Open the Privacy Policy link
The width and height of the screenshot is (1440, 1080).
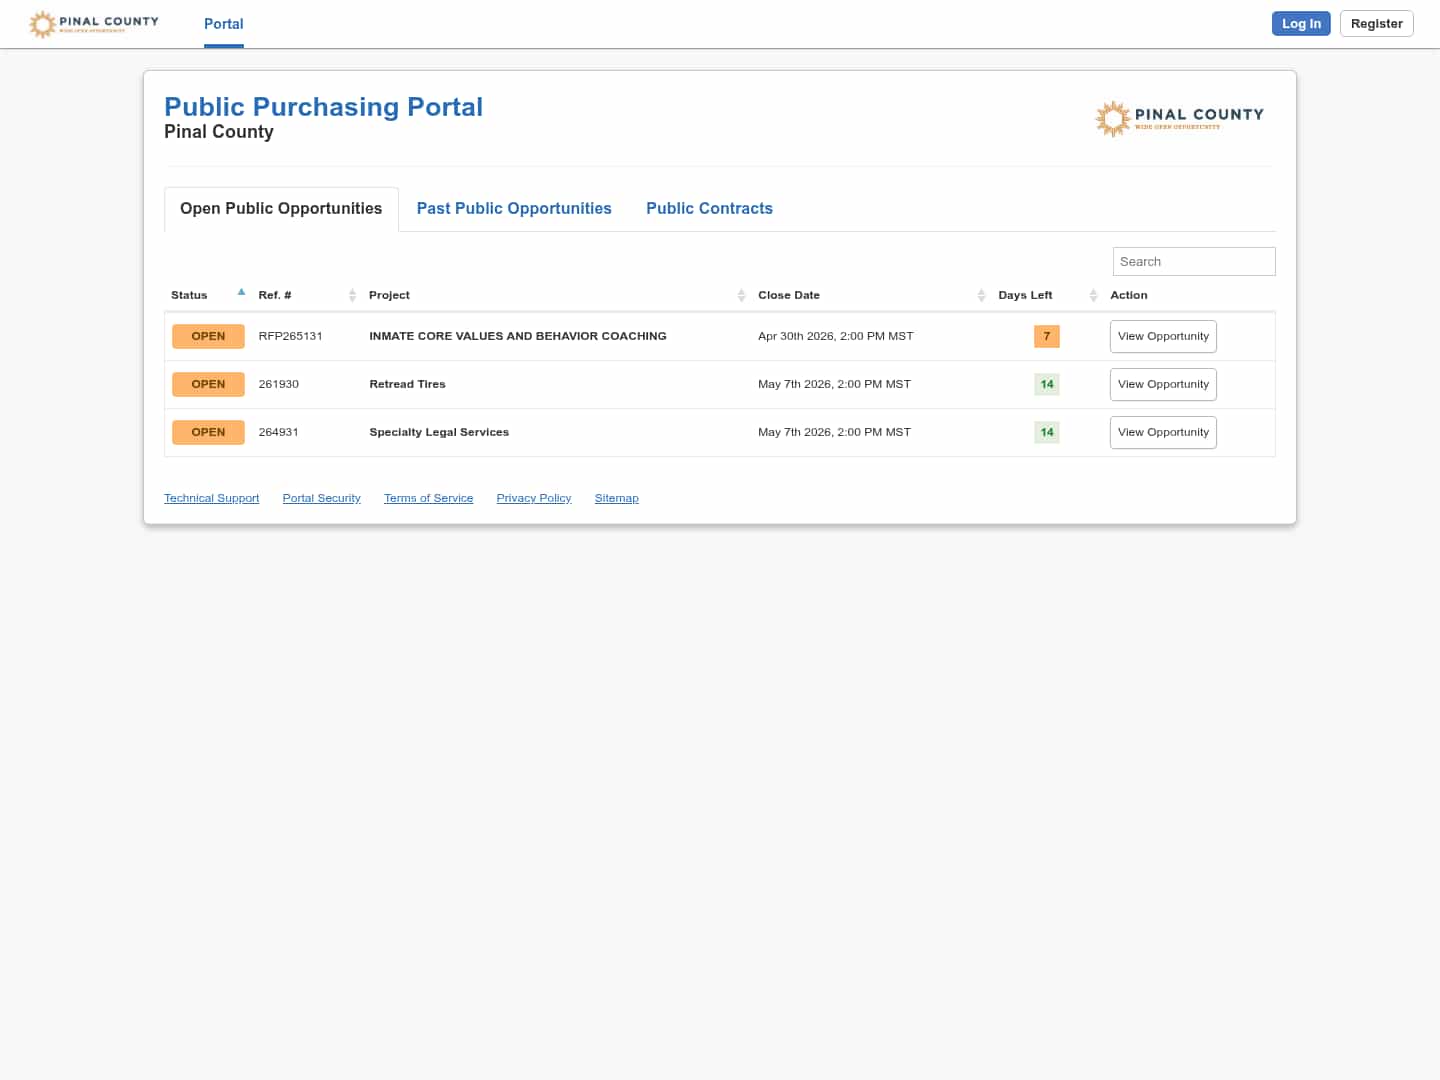coord(533,498)
